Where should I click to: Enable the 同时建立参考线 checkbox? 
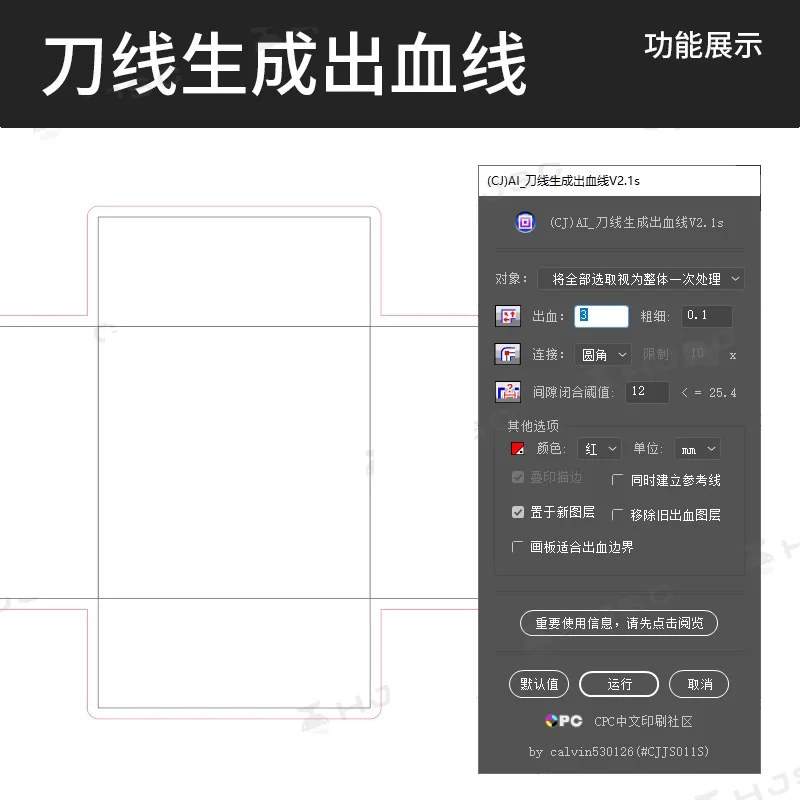[x=618, y=480]
